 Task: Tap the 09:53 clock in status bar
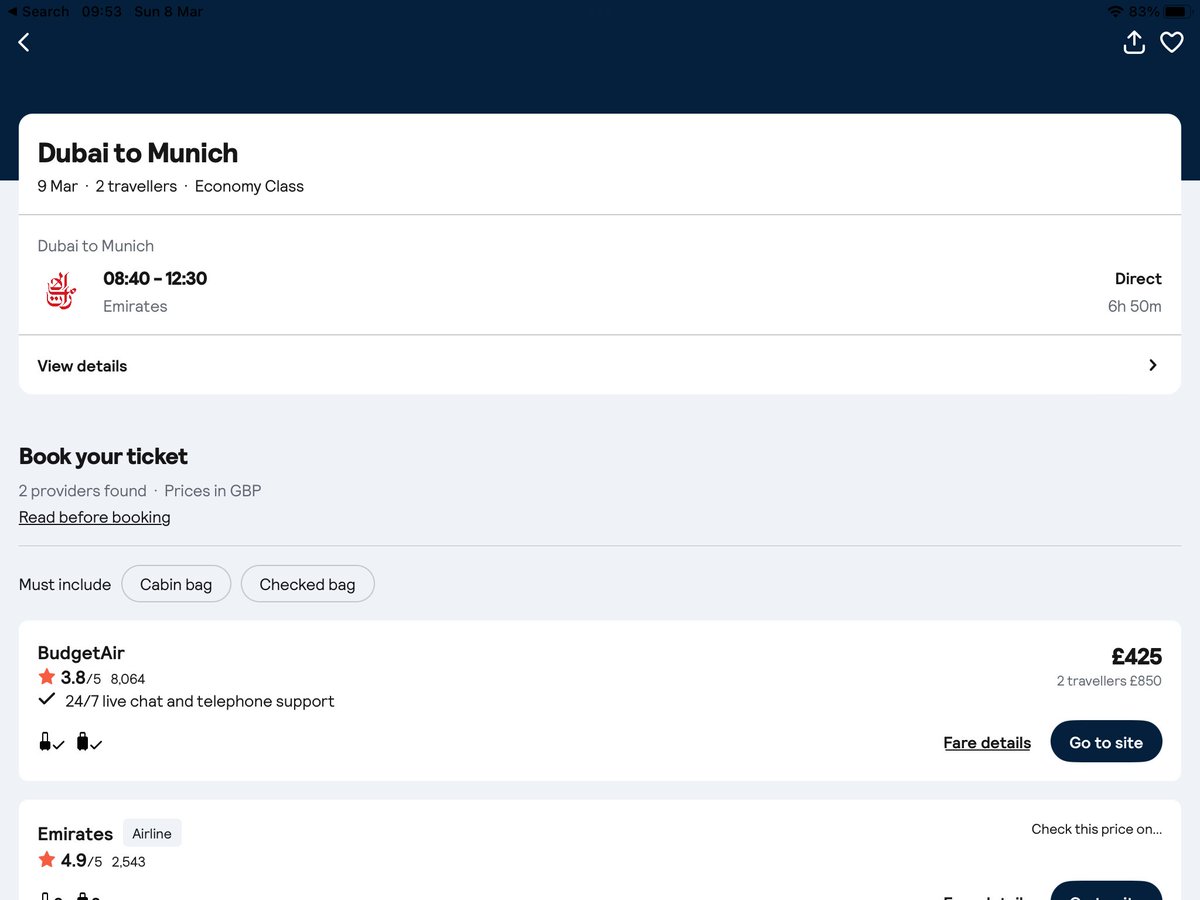(101, 11)
